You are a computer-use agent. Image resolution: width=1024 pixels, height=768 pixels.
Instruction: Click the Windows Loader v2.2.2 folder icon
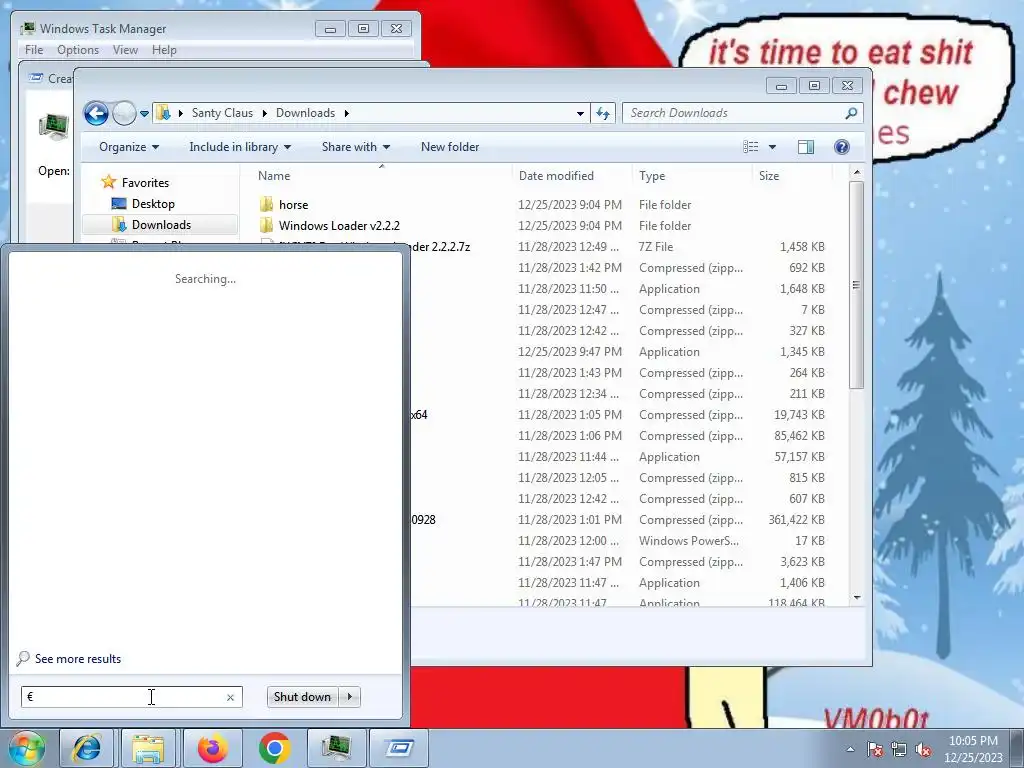click(266, 225)
